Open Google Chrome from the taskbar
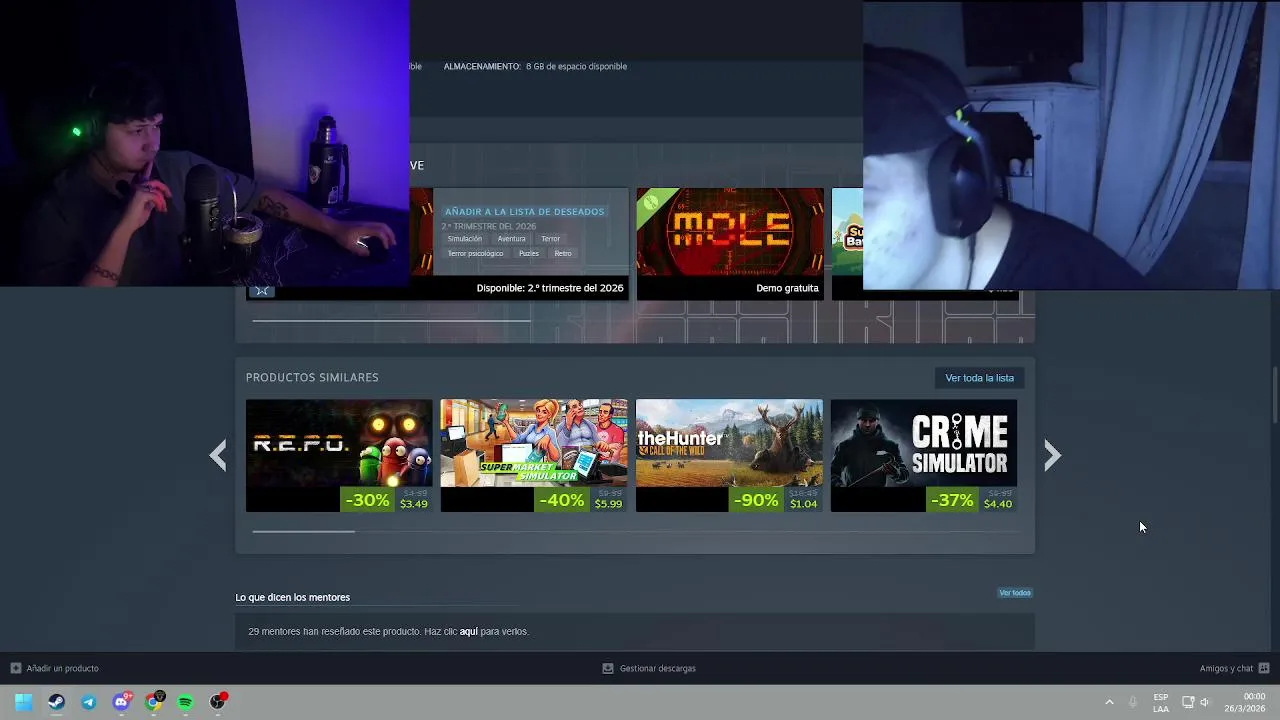 click(153, 702)
